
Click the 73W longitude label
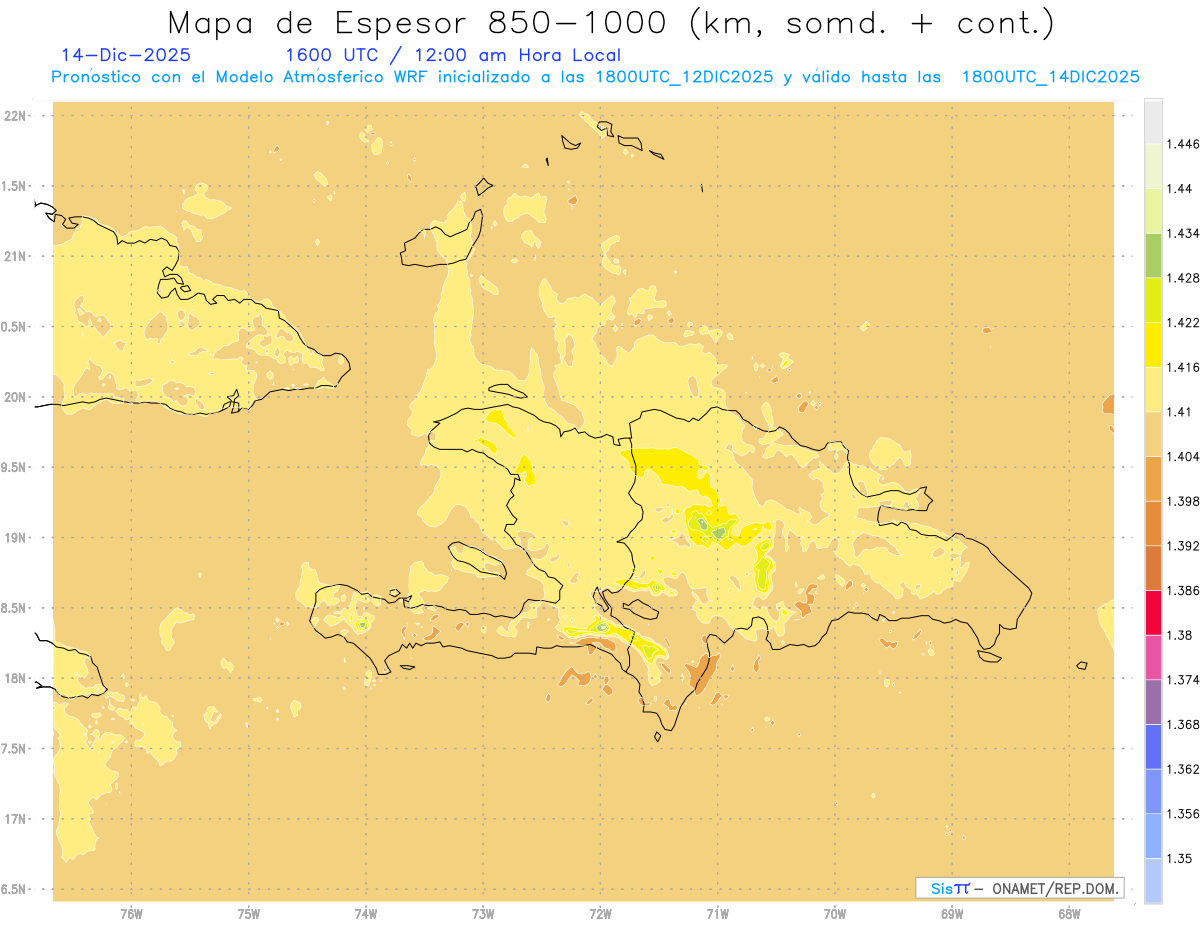pyautogui.click(x=483, y=913)
